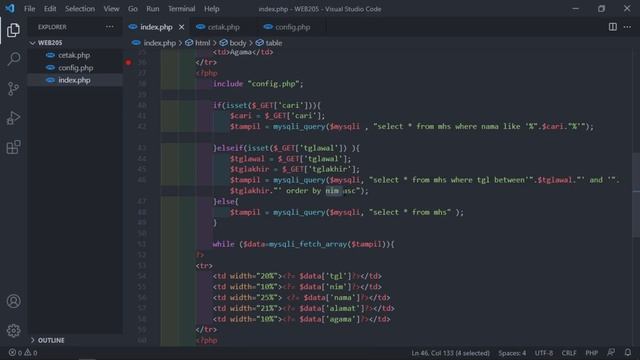Click the $cari = $_GET['cari'] line
The width and height of the screenshot is (640, 360).
[x=278, y=116]
